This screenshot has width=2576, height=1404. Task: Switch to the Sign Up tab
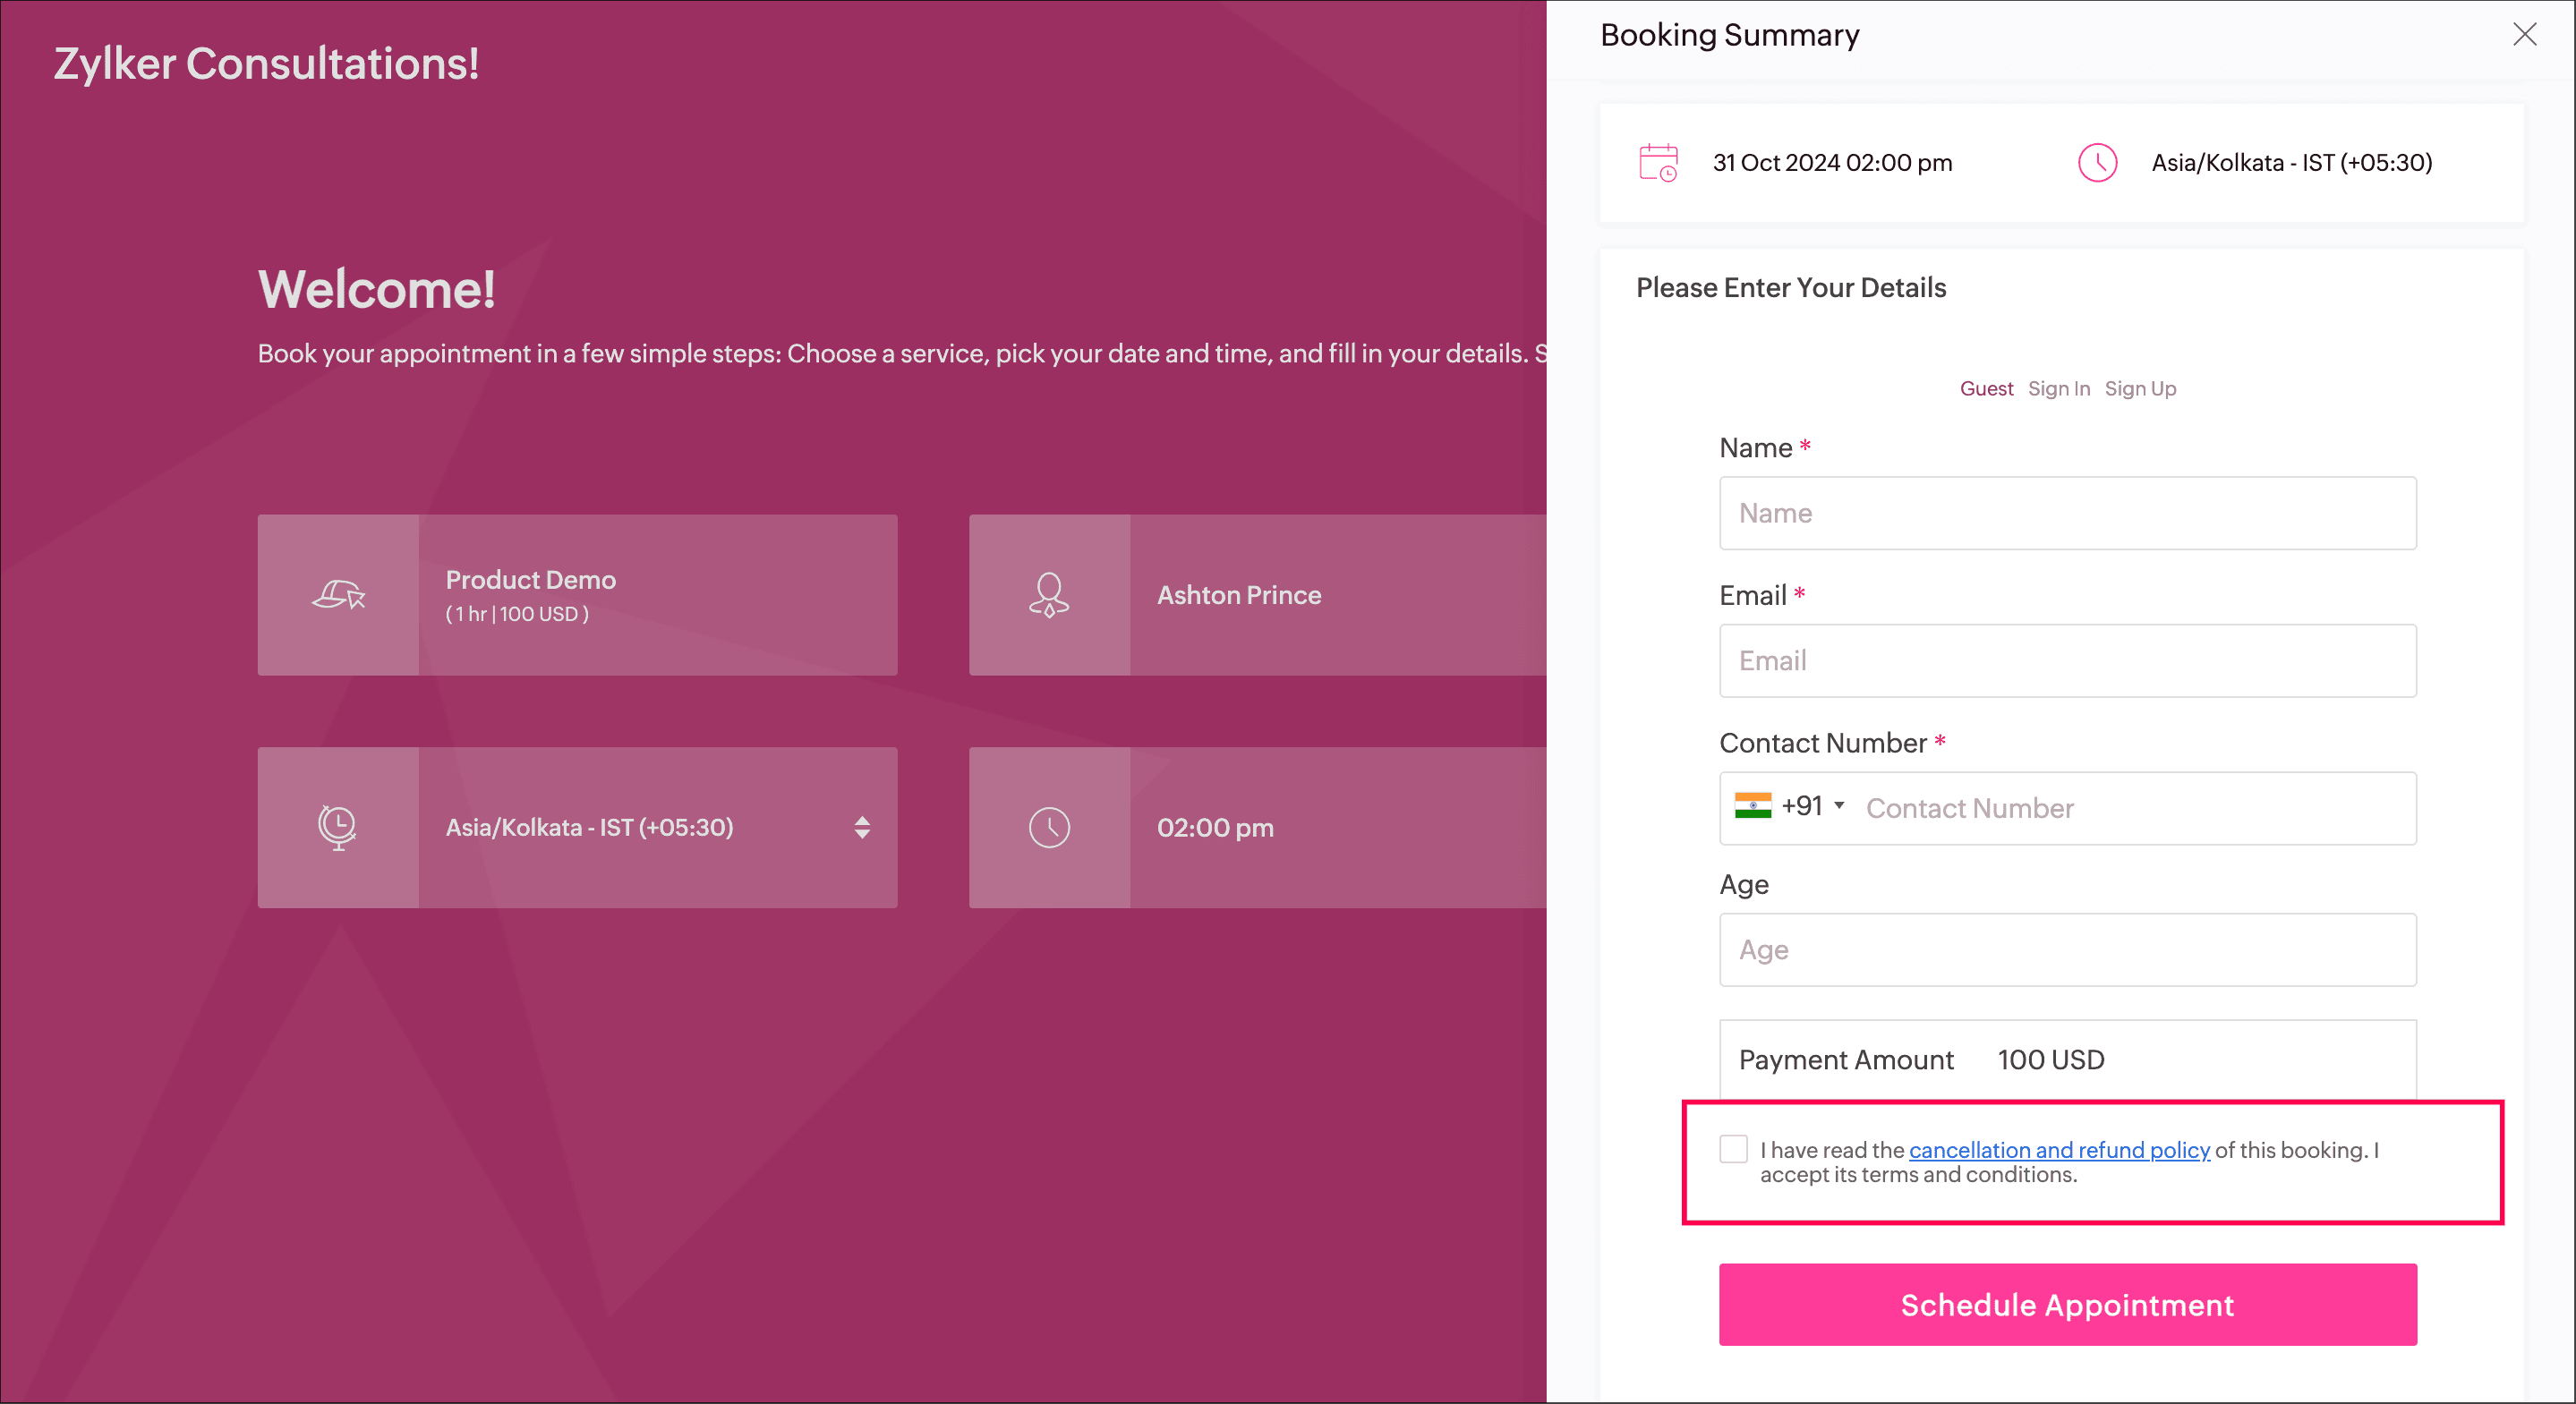(2140, 389)
